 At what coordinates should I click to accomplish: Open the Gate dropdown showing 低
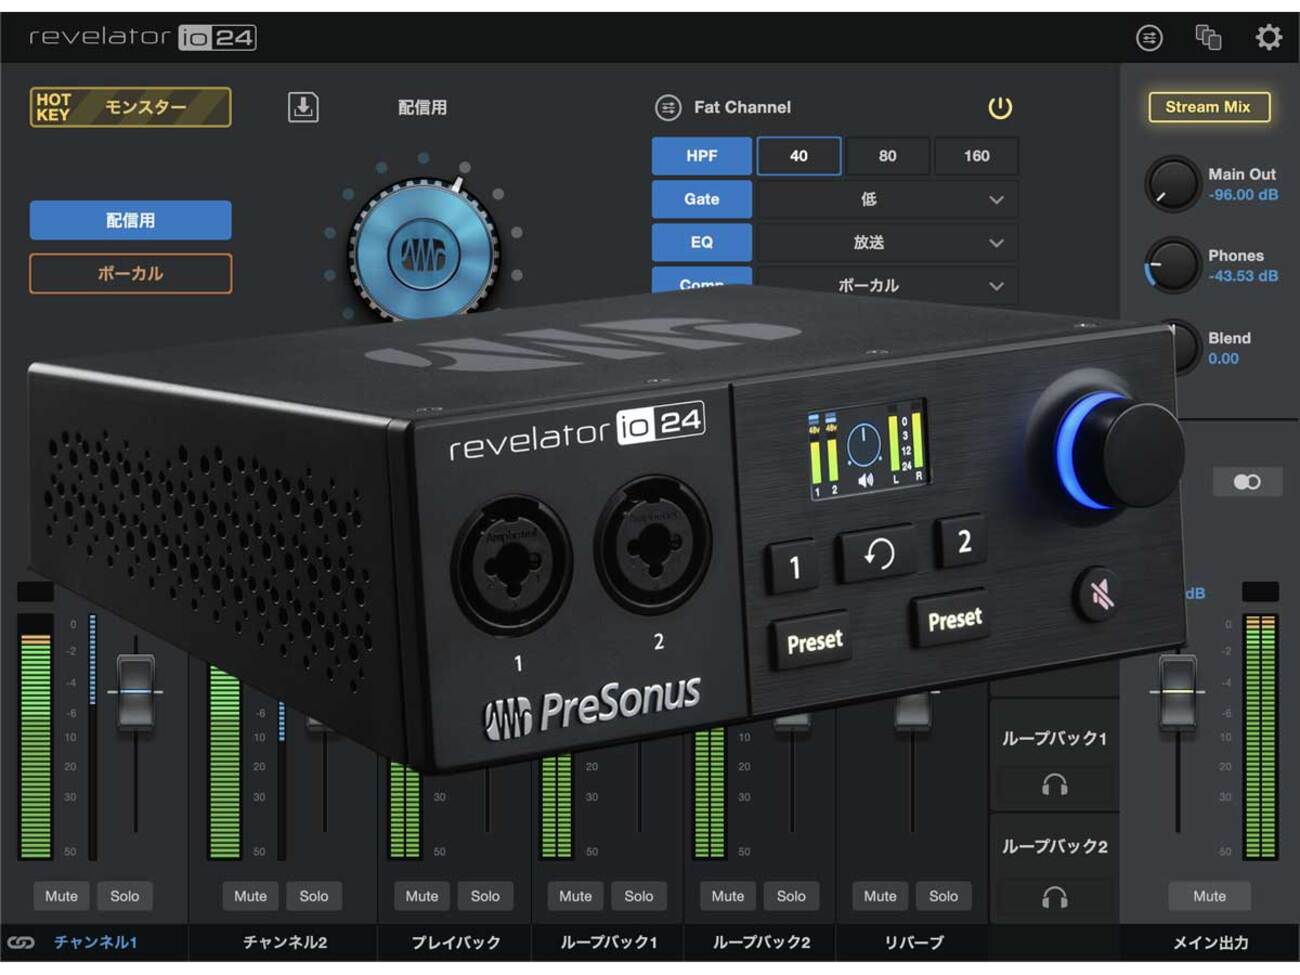click(x=887, y=199)
